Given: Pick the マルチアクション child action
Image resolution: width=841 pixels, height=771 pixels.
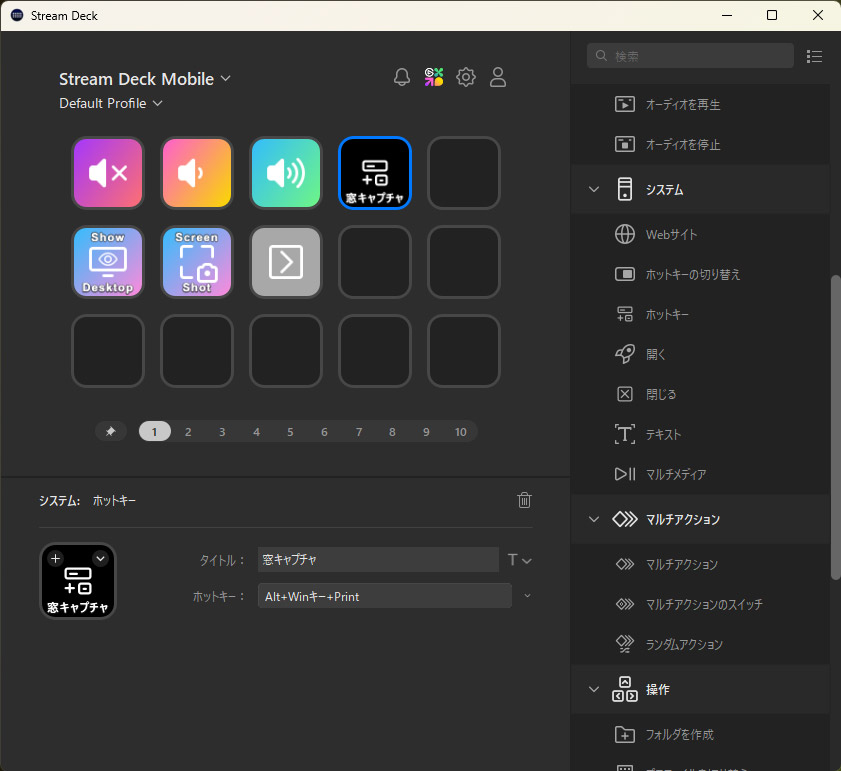Looking at the screenshot, I should point(700,564).
